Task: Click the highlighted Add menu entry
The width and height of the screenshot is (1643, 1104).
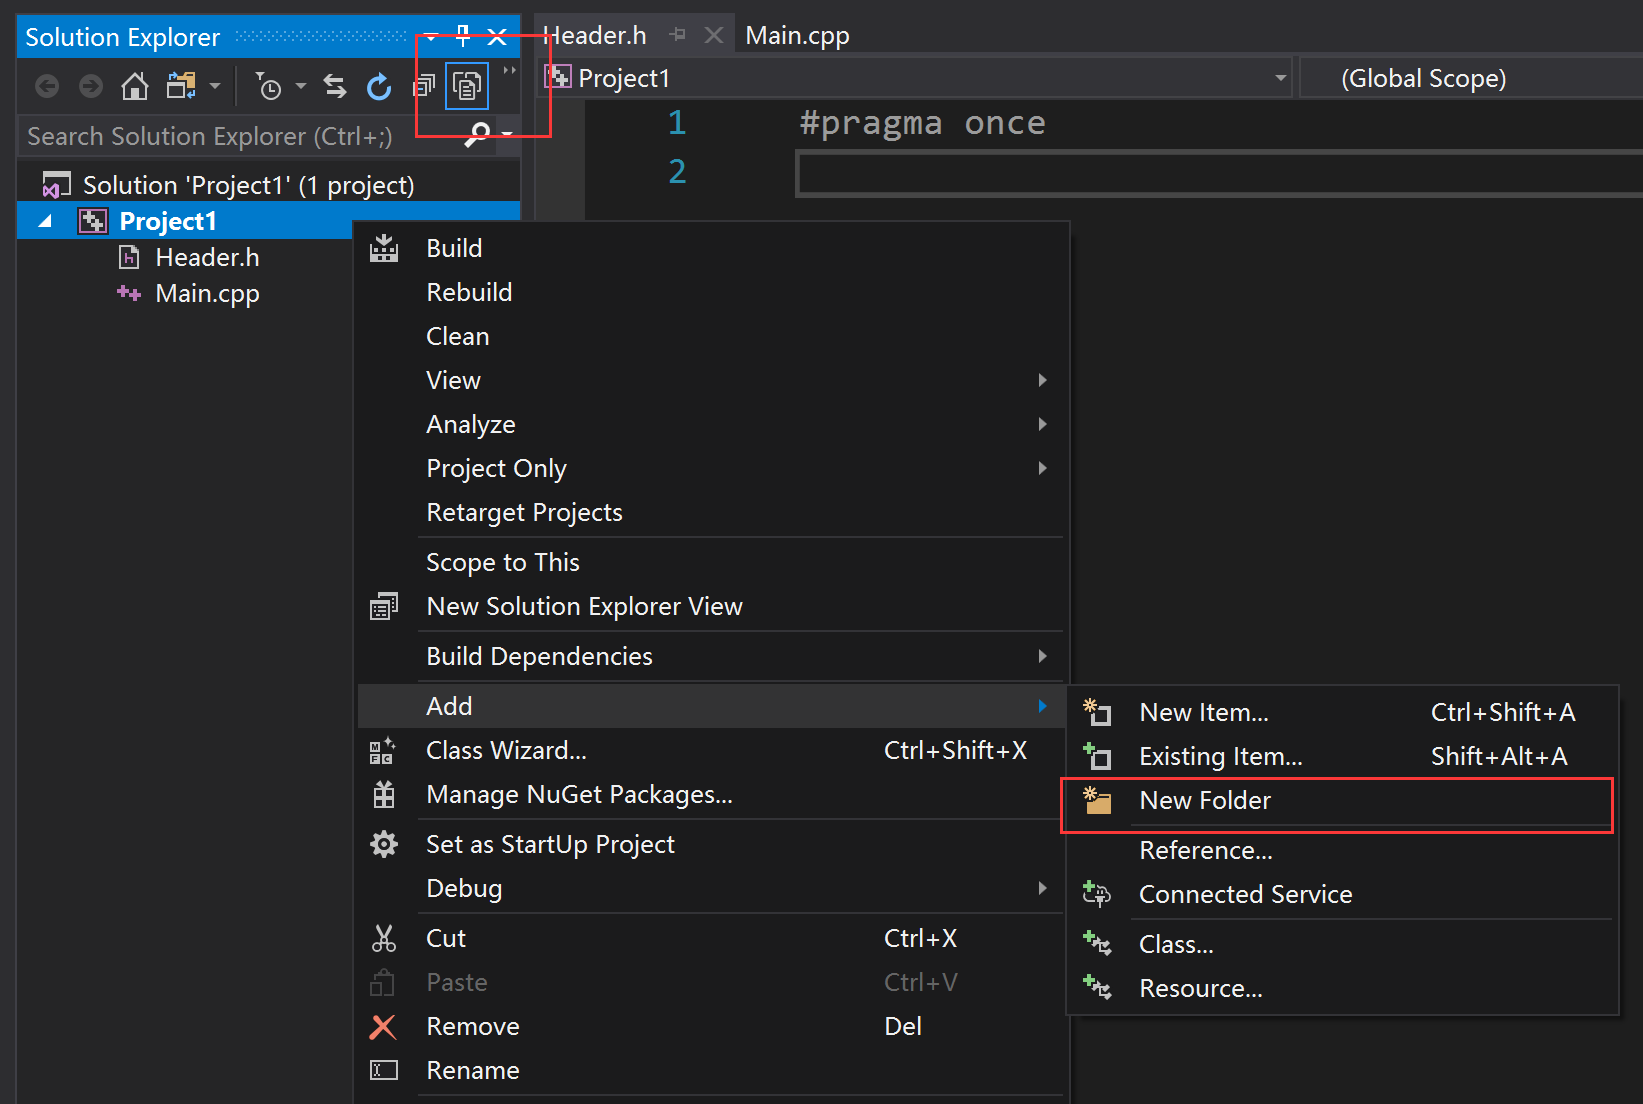Action: [x=712, y=706]
